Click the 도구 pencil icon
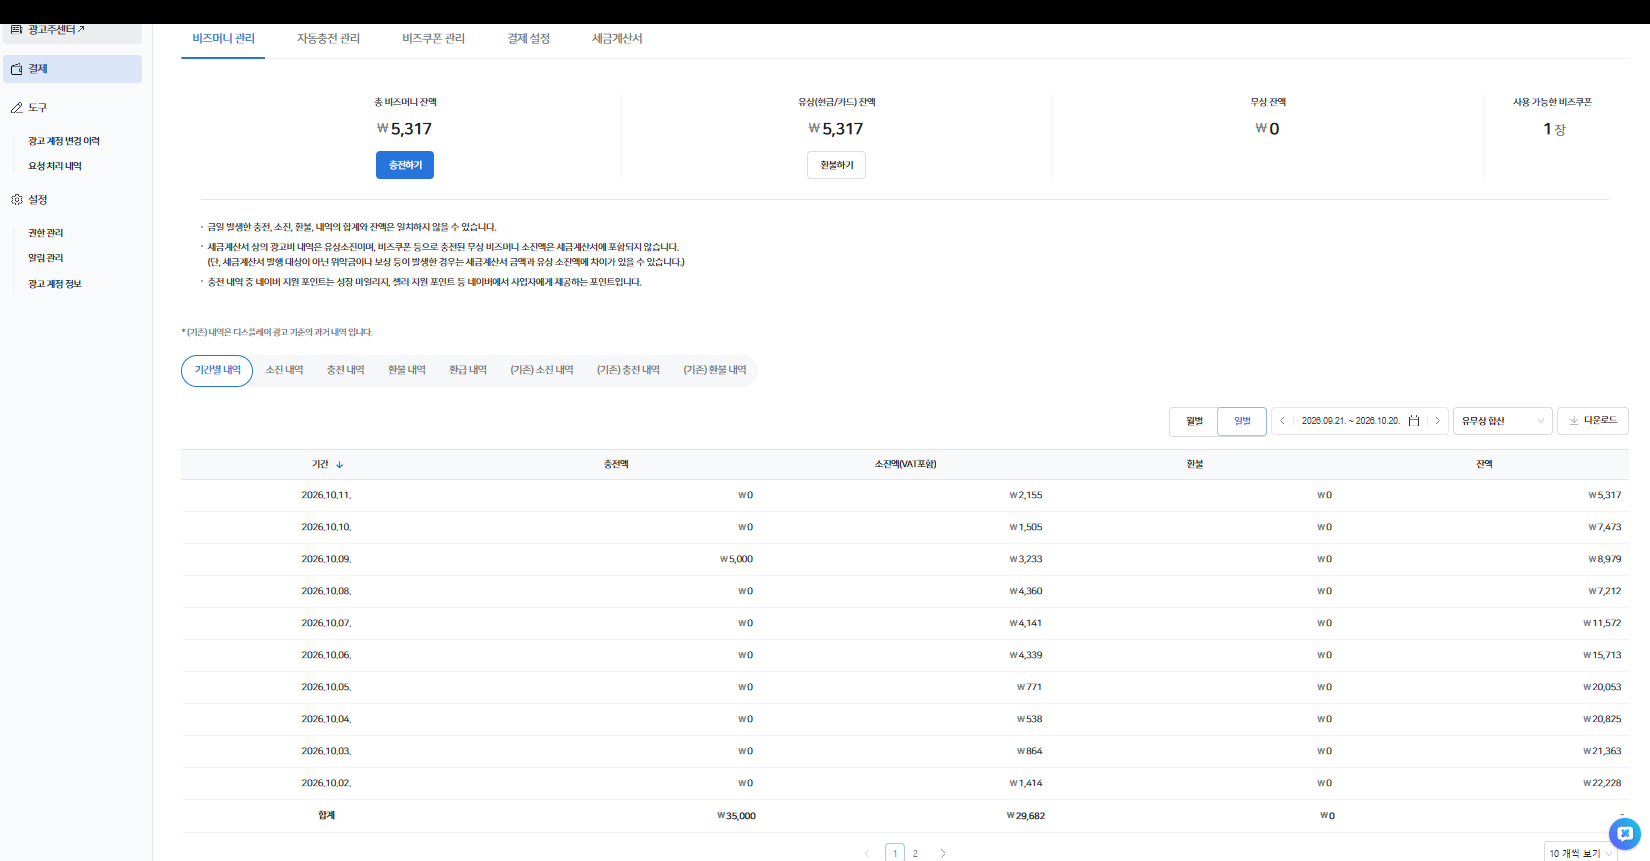 (16, 108)
